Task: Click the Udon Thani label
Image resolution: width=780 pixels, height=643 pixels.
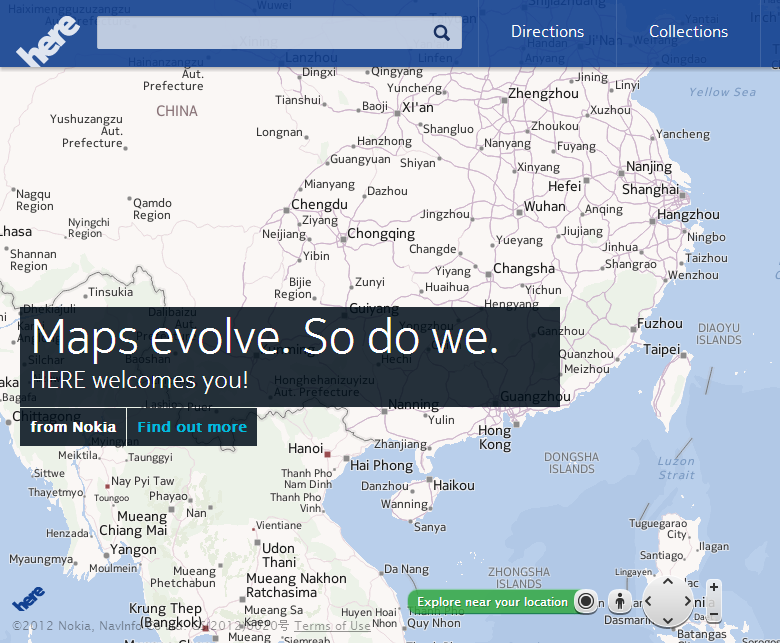Action: click(279, 555)
